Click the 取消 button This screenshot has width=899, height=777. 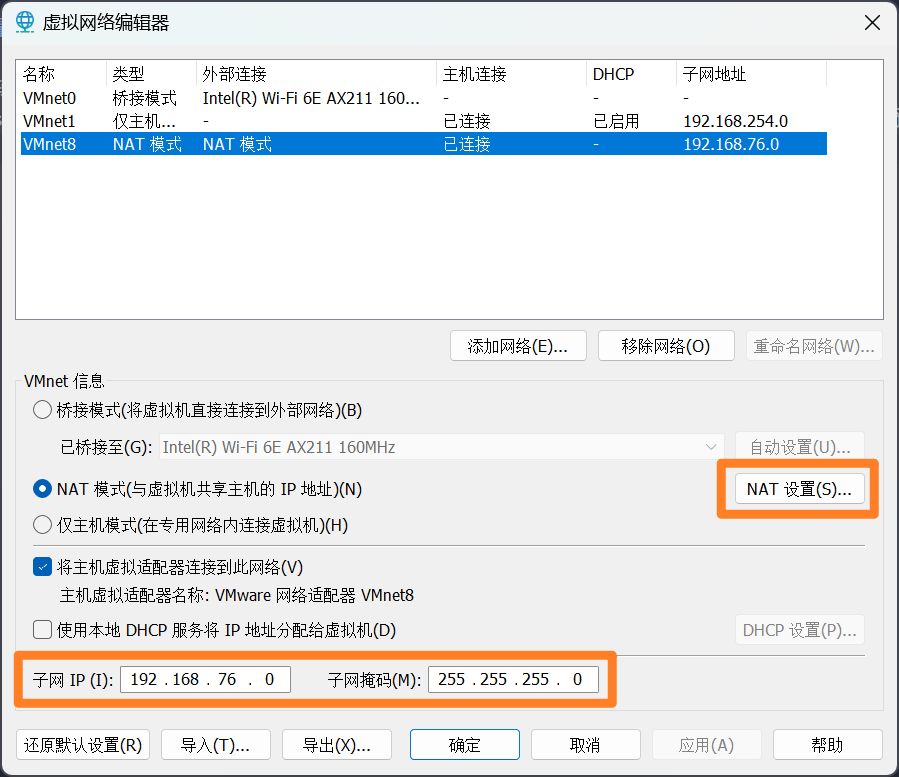coord(585,745)
